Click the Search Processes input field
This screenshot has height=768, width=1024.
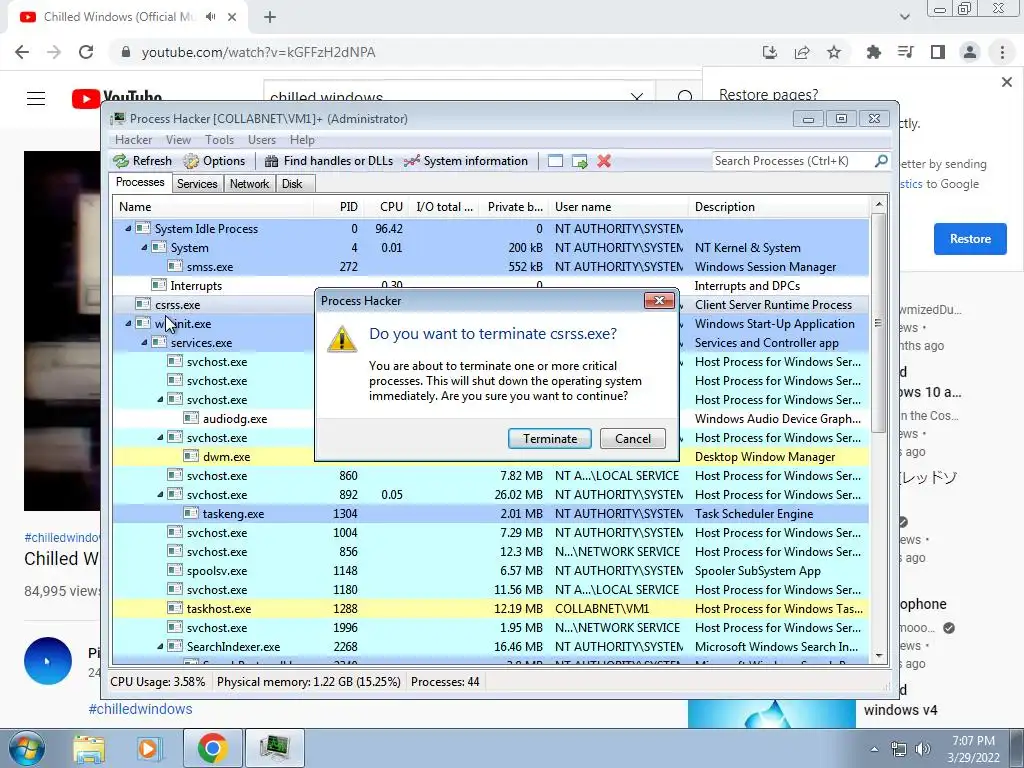click(x=793, y=161)
